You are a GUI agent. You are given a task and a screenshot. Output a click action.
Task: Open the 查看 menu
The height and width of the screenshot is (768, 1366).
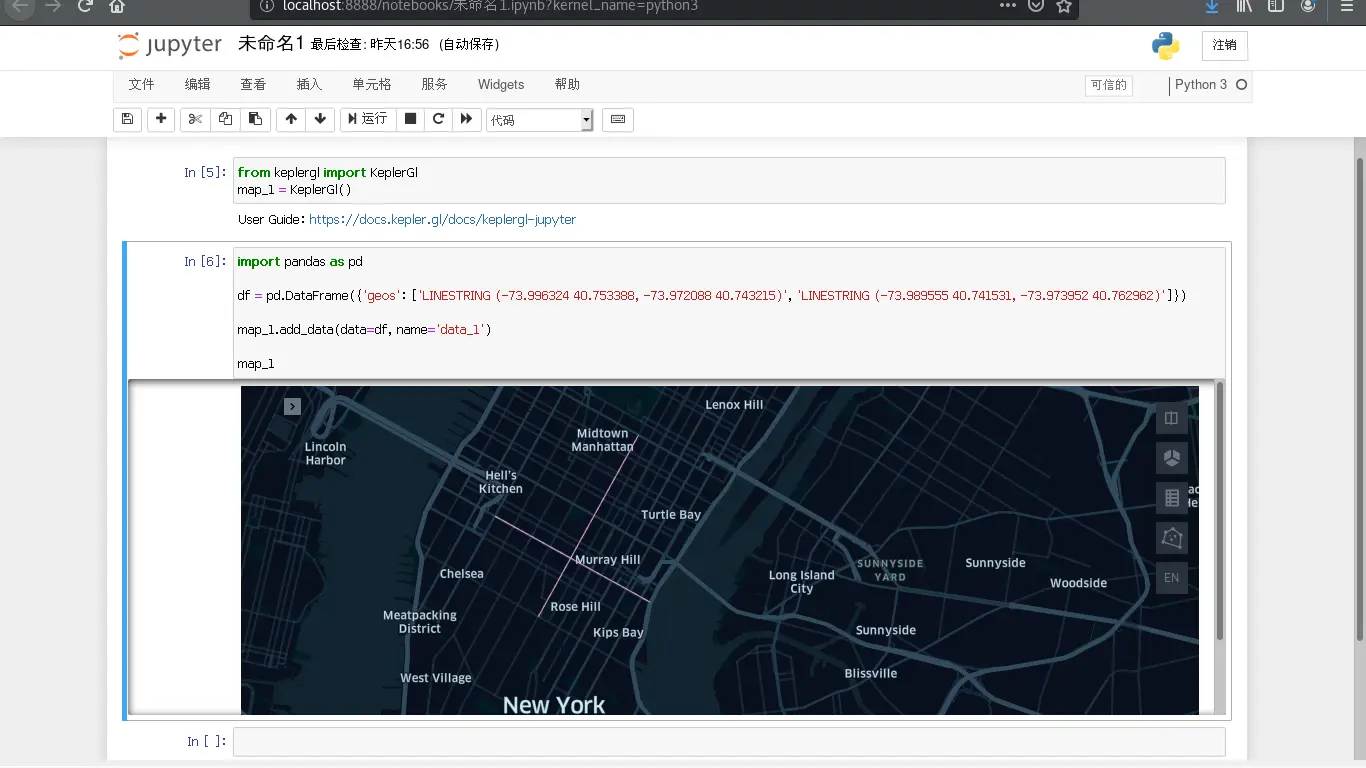[253, 85]
